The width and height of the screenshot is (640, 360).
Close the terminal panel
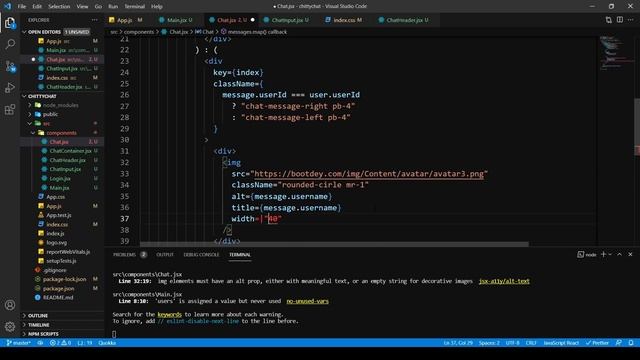click(630, 254)
